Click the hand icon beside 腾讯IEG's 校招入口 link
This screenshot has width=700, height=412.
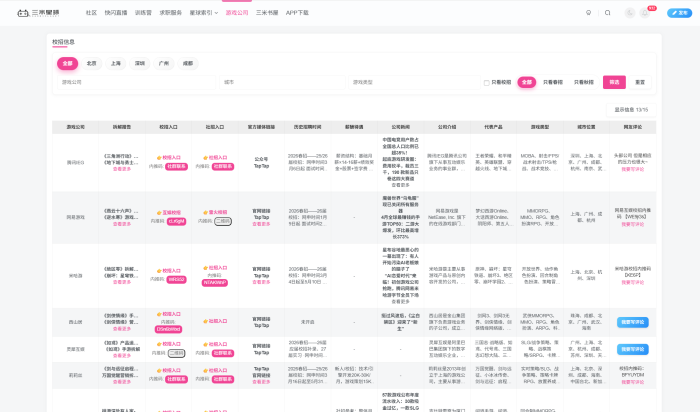(159, 158)
